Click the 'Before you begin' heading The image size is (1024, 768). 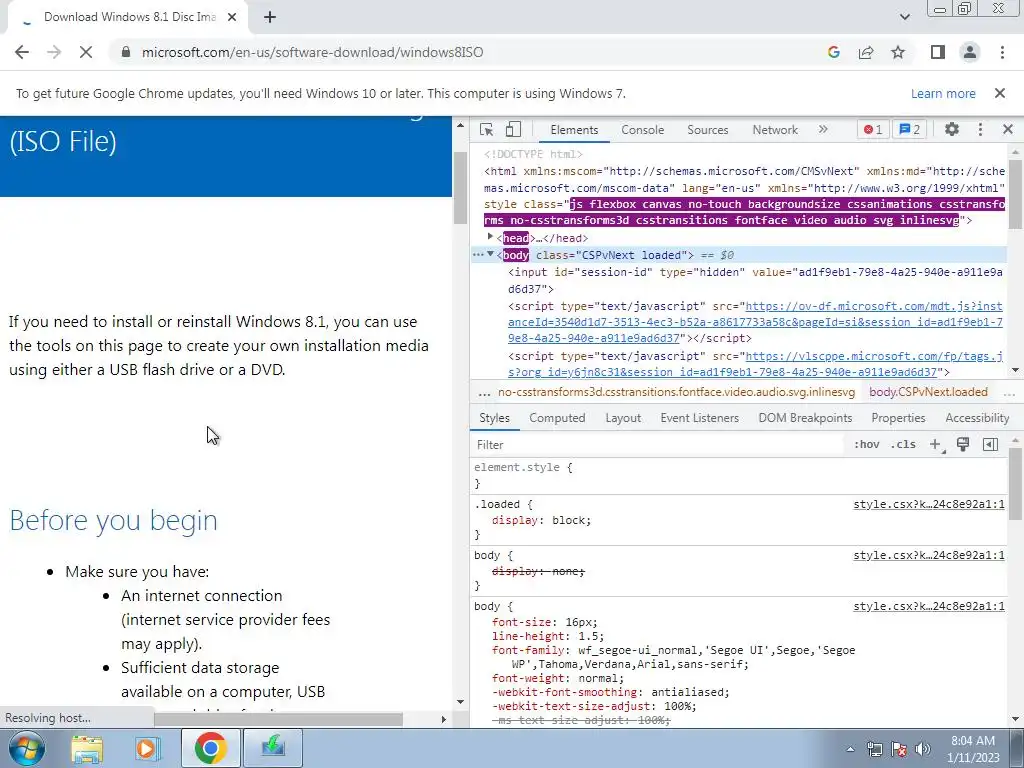point(114,520)
